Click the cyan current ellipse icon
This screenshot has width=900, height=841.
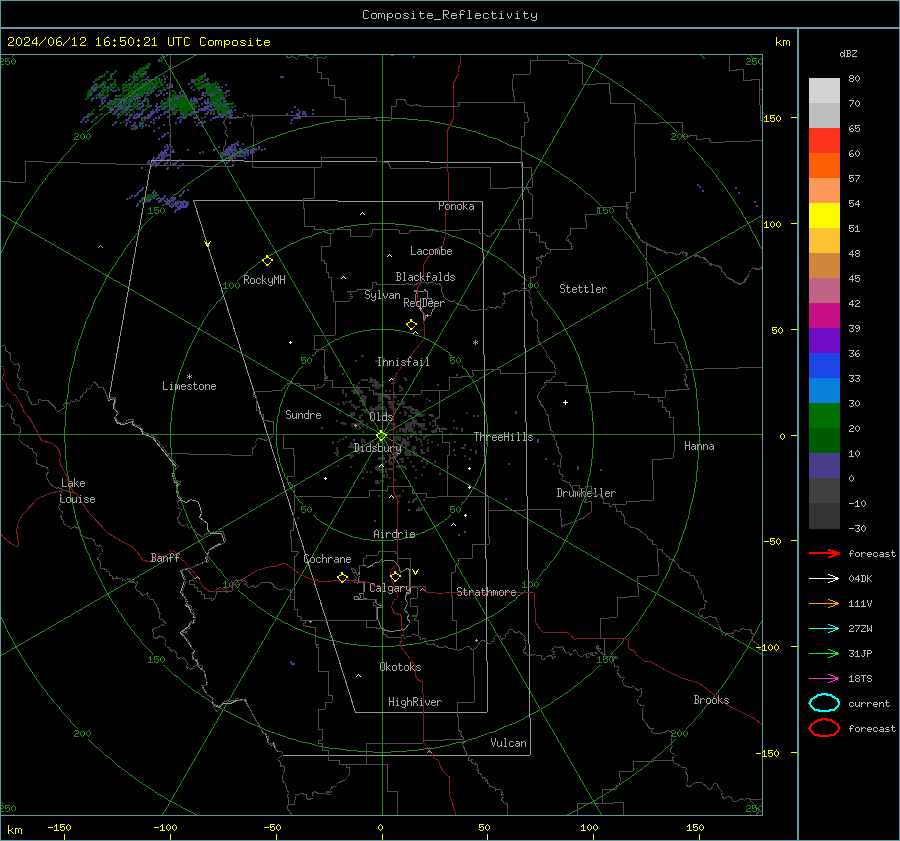tap(824, 703)
